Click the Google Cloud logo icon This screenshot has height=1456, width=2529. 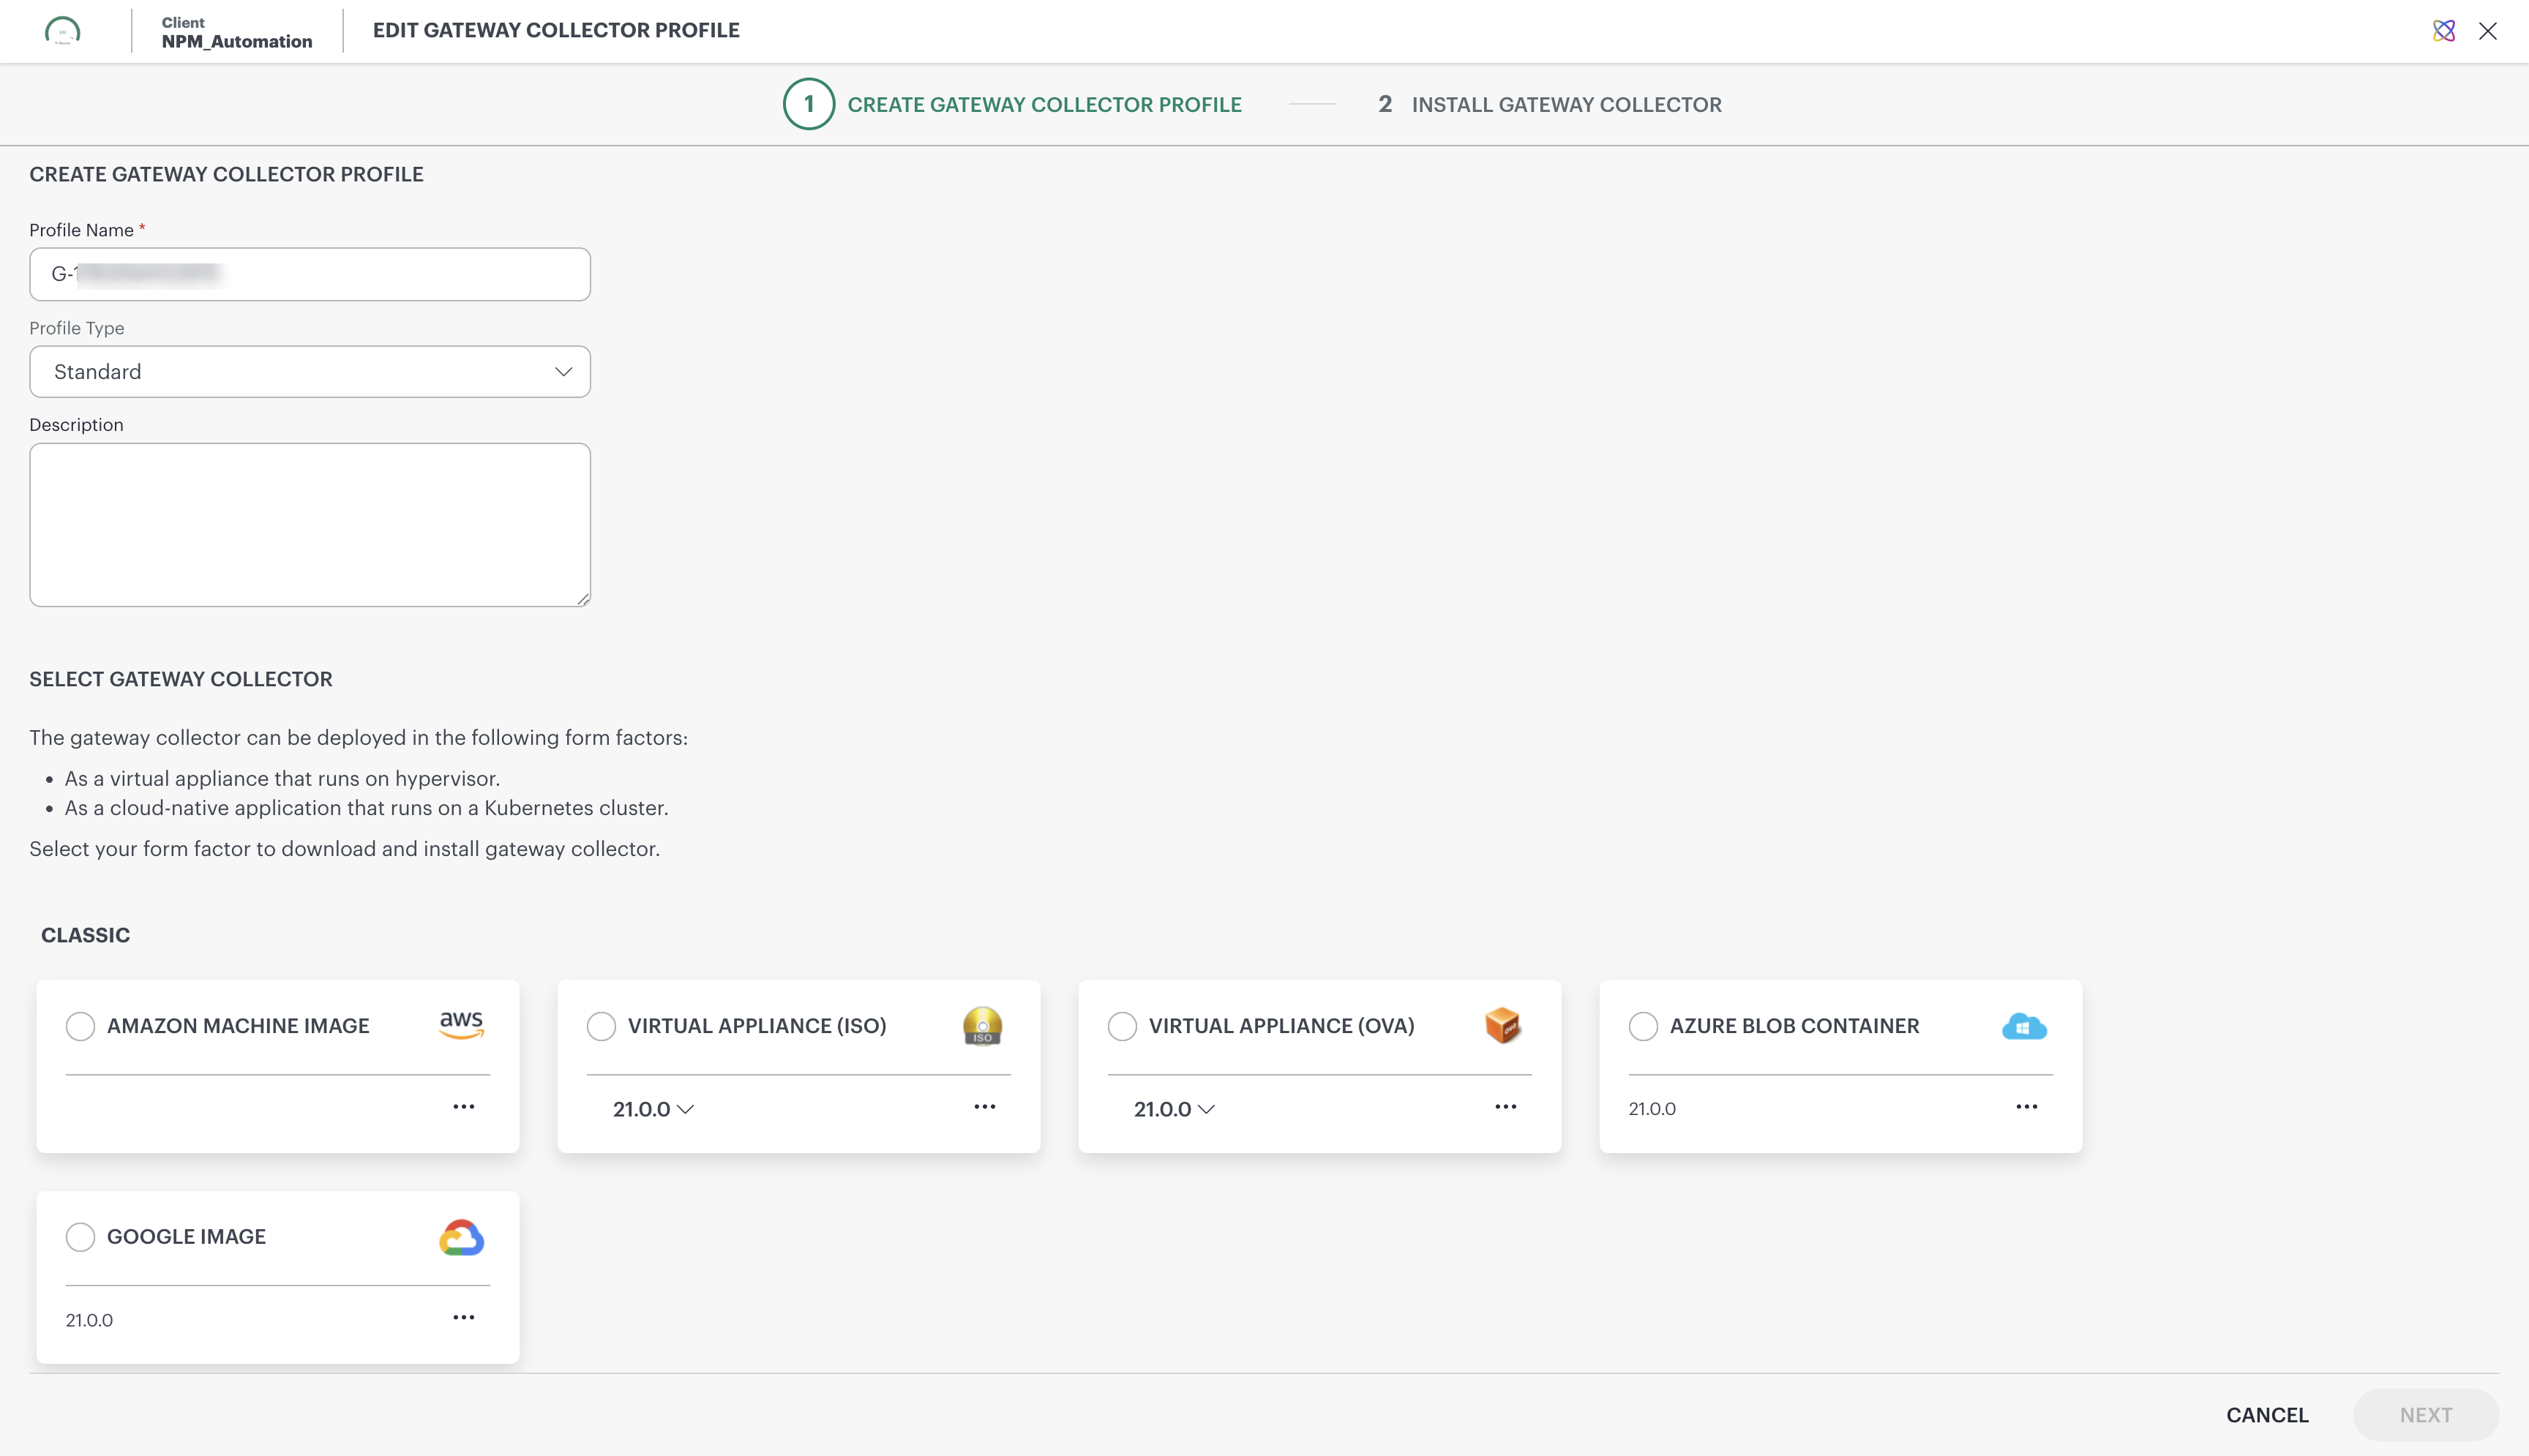(461, 1237)
